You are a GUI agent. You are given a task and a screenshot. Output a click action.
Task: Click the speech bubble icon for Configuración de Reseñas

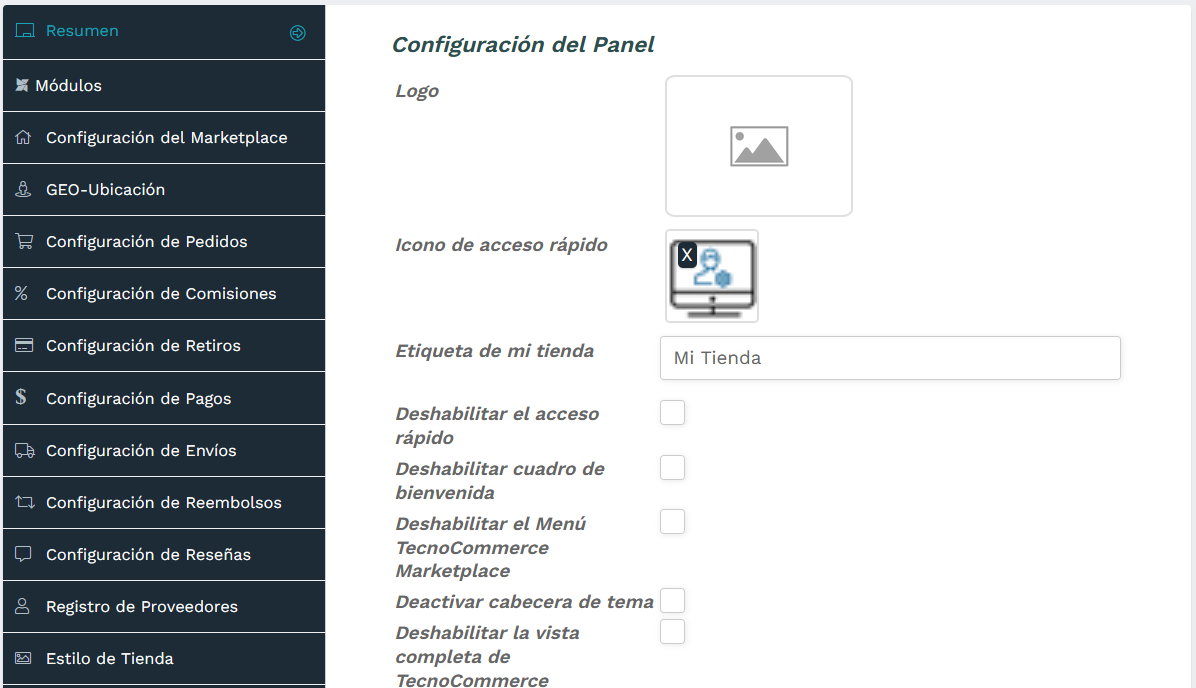tap(21, 554)
